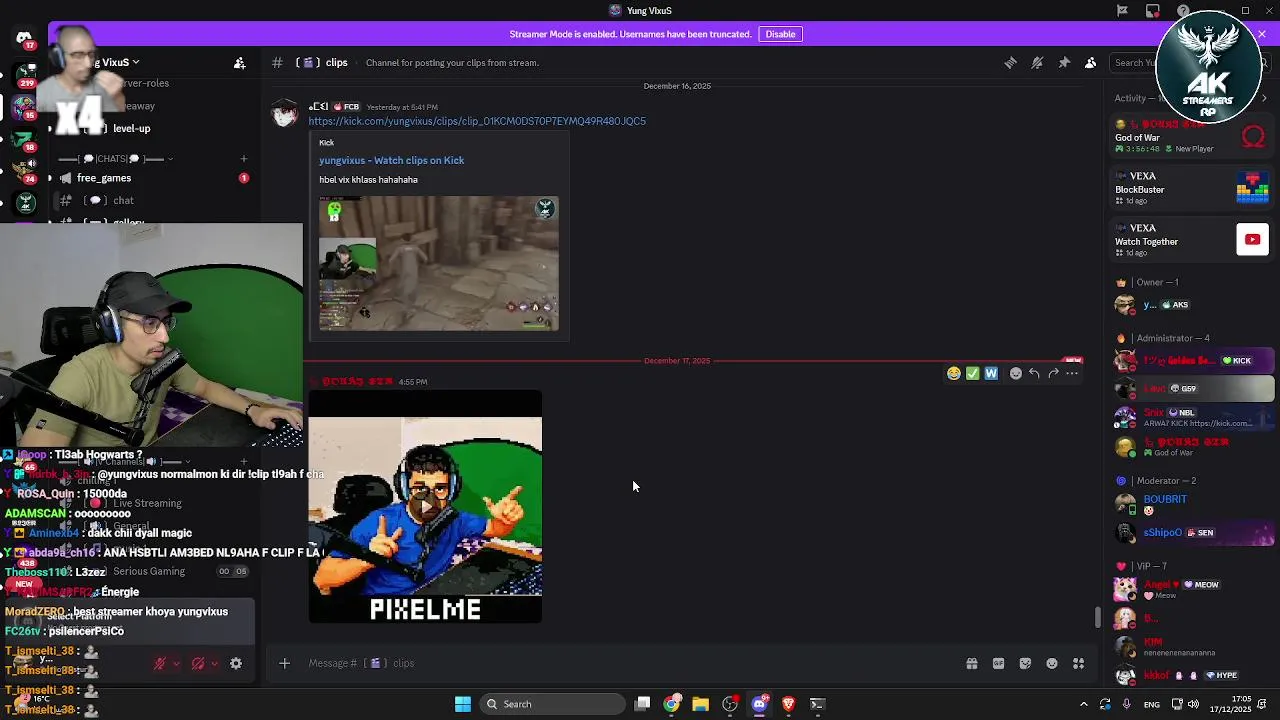The height and width of the screenshot is (720, 1280).
Task: Open Brave browser from taskbar
Action: point(788,704)
